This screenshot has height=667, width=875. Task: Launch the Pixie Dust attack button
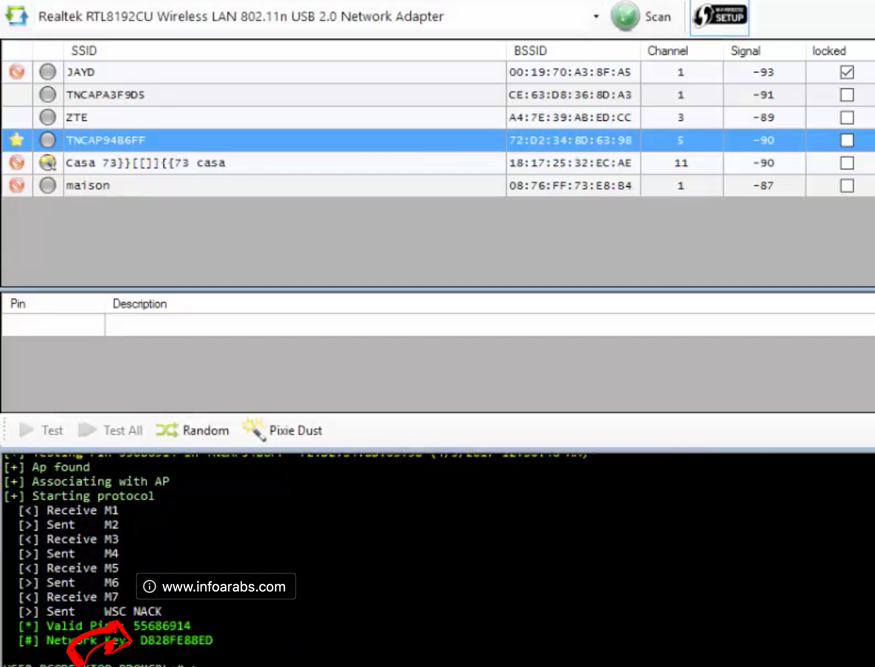coord(282,430)
